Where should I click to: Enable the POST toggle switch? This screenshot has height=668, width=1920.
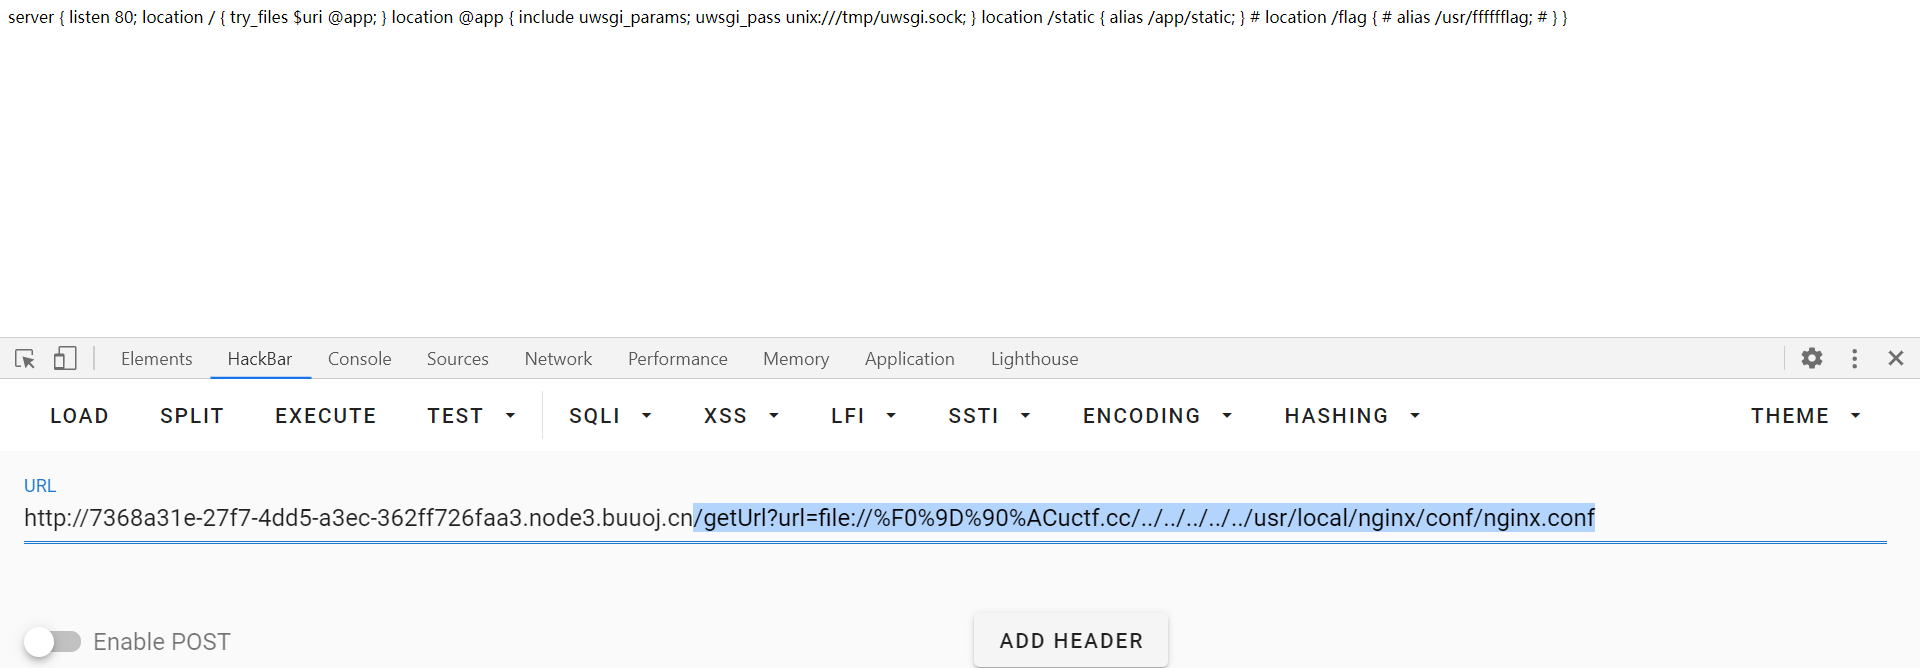coord(52,642)
